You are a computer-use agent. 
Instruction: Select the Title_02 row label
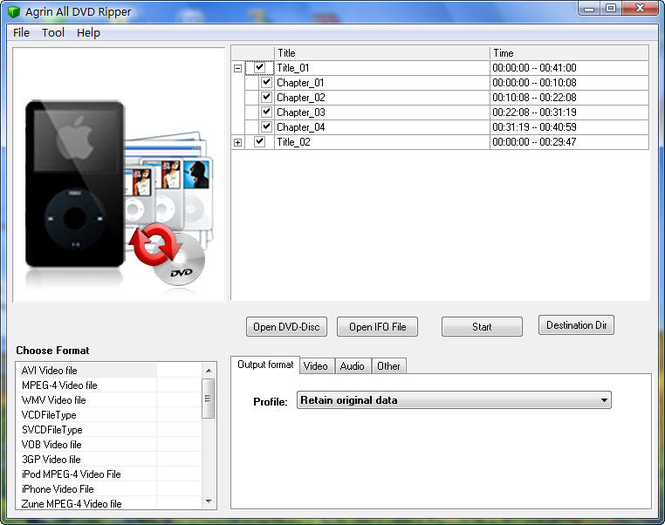point(293,142)
